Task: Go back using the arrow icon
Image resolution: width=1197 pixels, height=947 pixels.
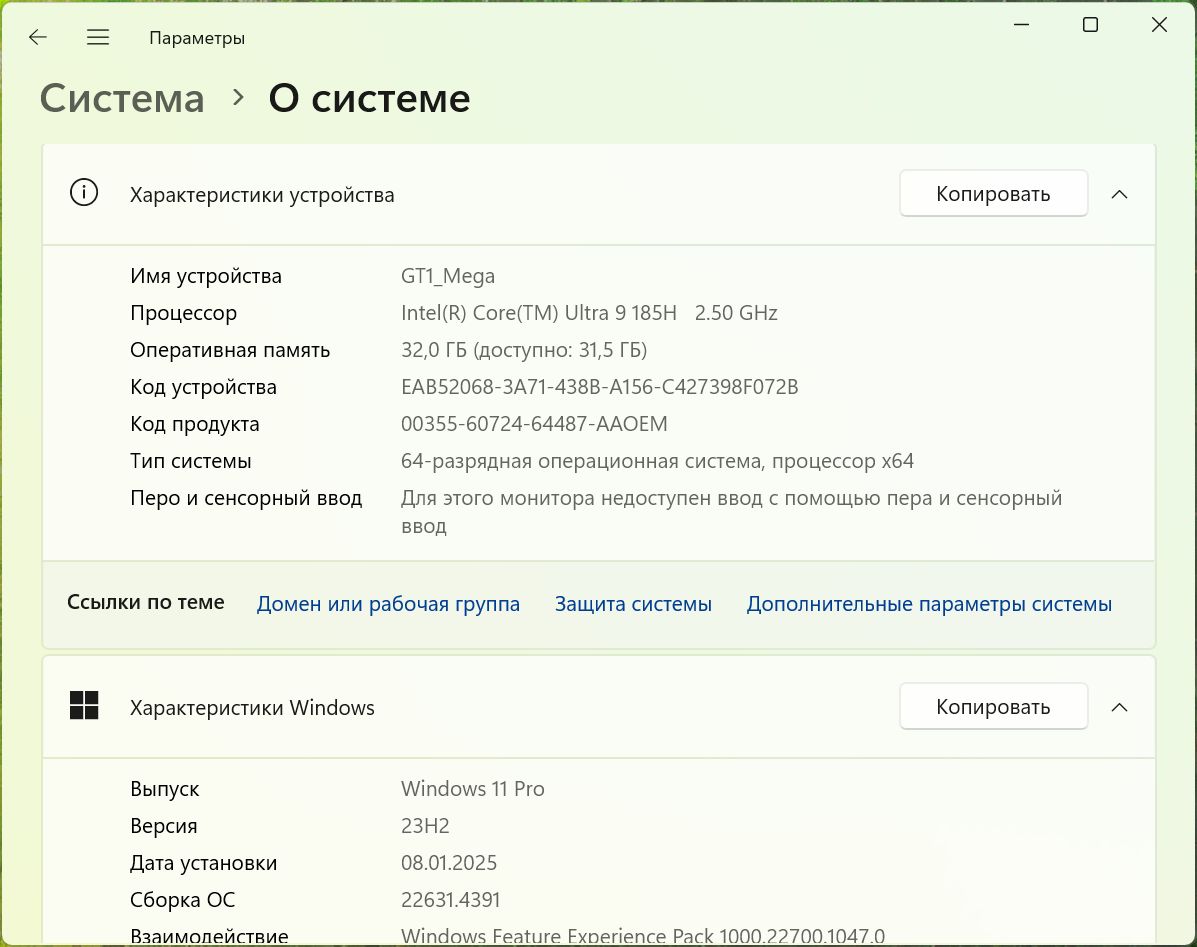Action: pos(37,37)
